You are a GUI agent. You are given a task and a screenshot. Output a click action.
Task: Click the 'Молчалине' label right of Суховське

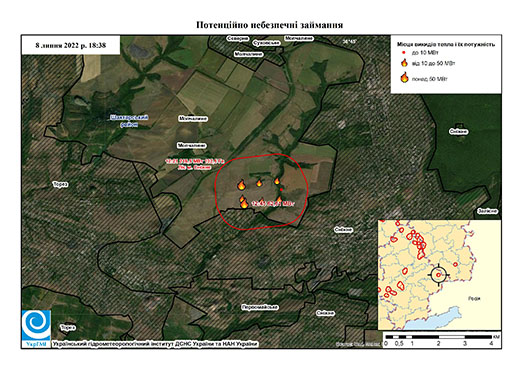click(x=299, y=38)
